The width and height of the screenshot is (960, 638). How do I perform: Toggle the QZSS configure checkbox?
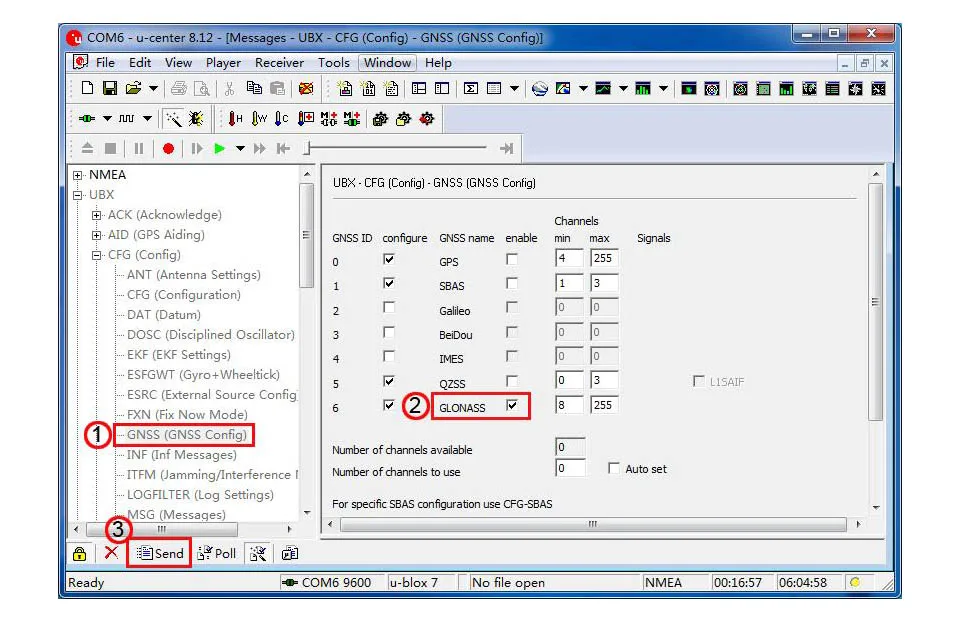(389, 381)
